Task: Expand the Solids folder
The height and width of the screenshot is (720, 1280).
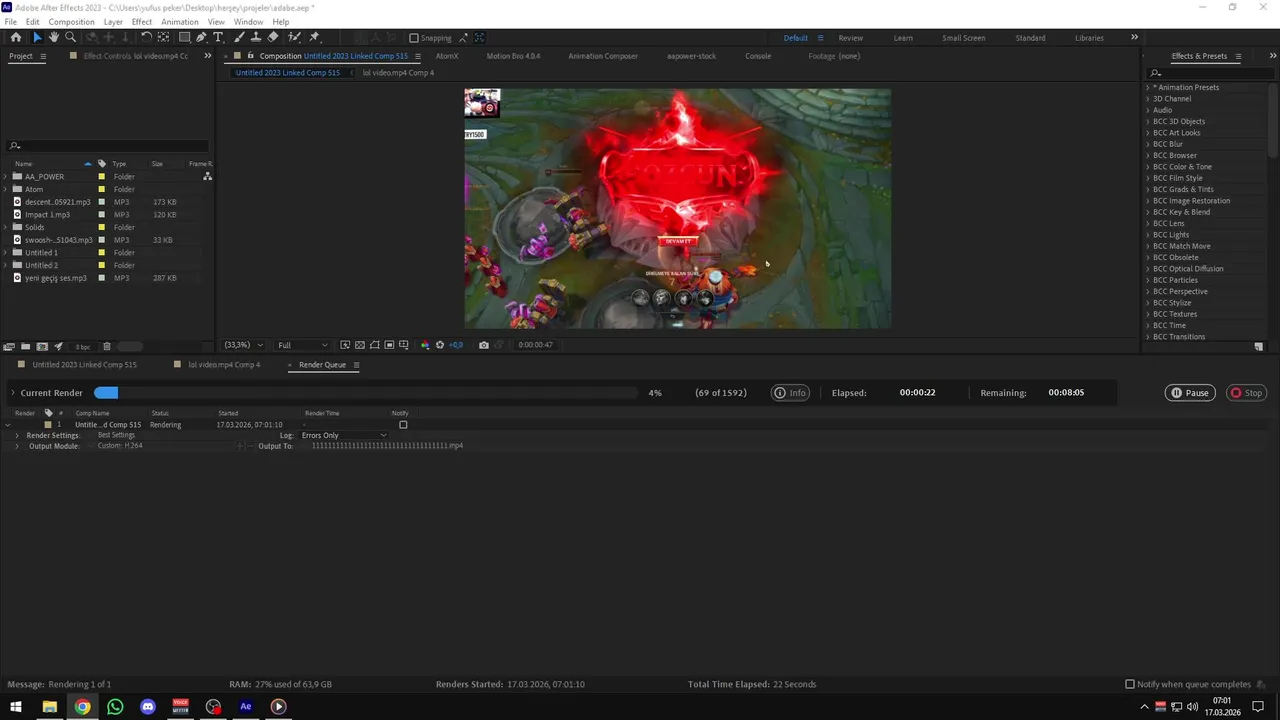Action: tap(6, 227)
